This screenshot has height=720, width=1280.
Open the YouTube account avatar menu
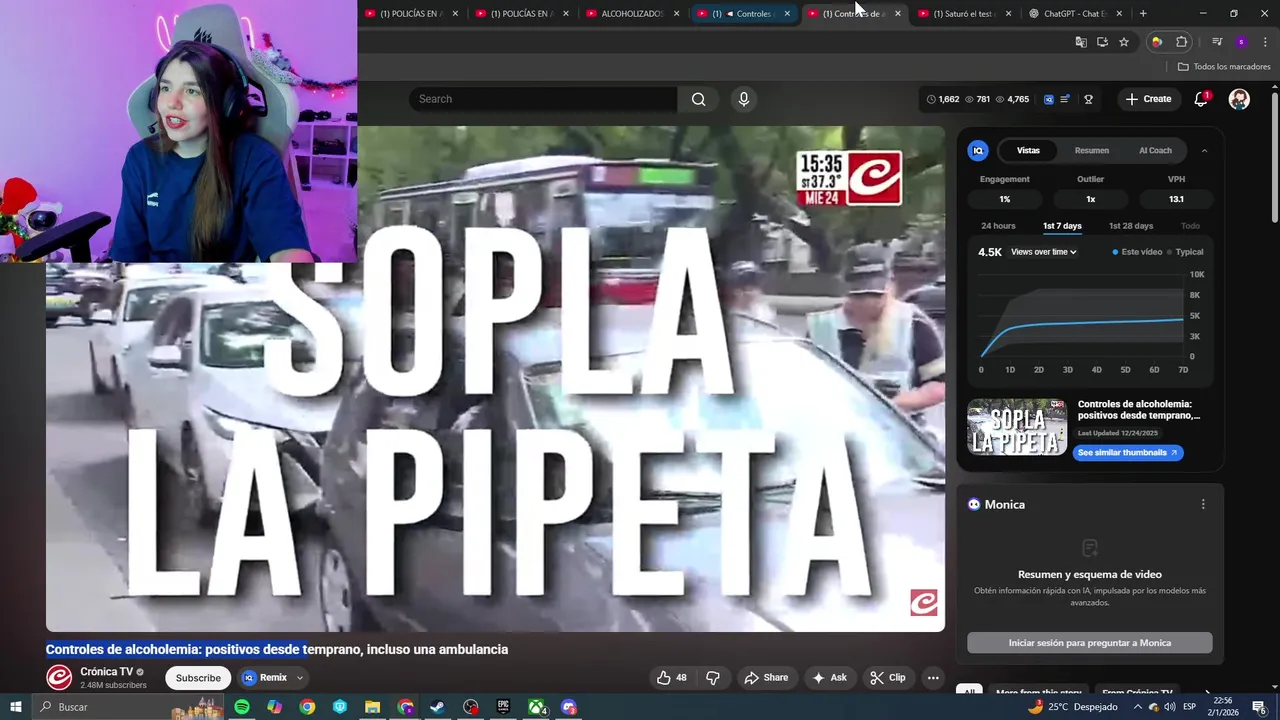pyautogui.click(x=1239, y=99)
